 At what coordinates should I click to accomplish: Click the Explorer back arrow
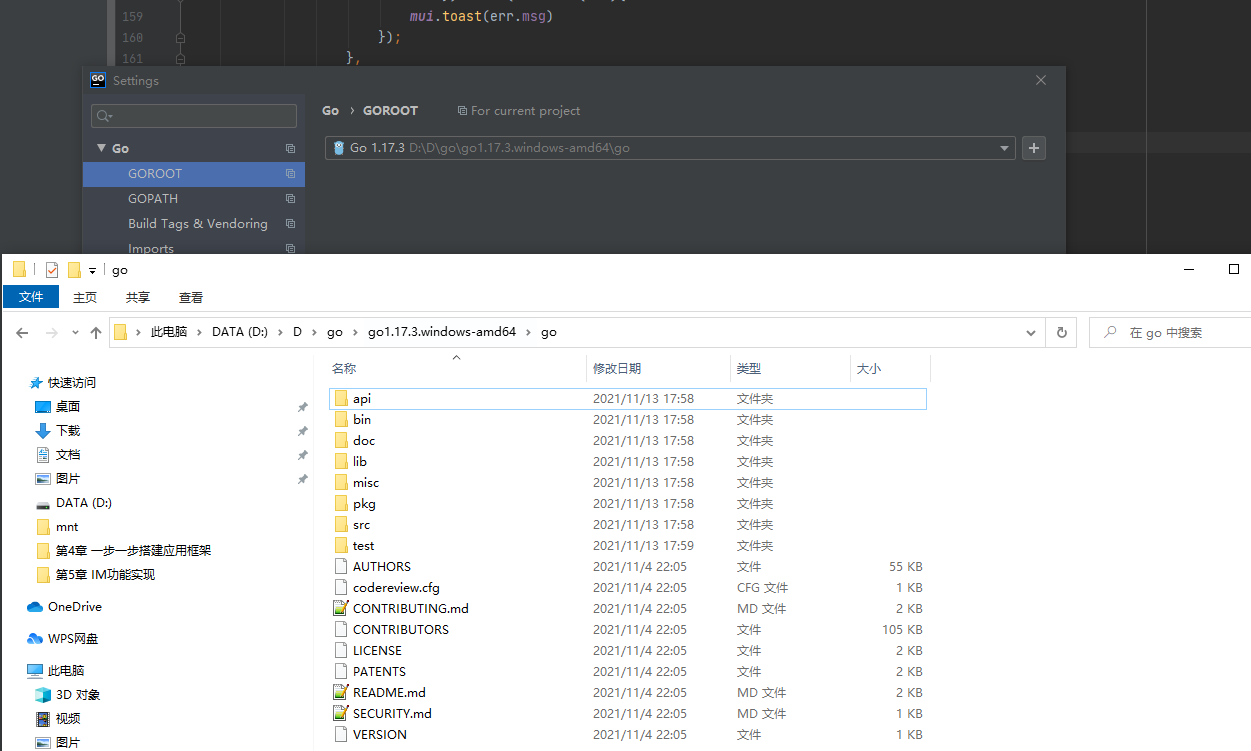(22, 333)
